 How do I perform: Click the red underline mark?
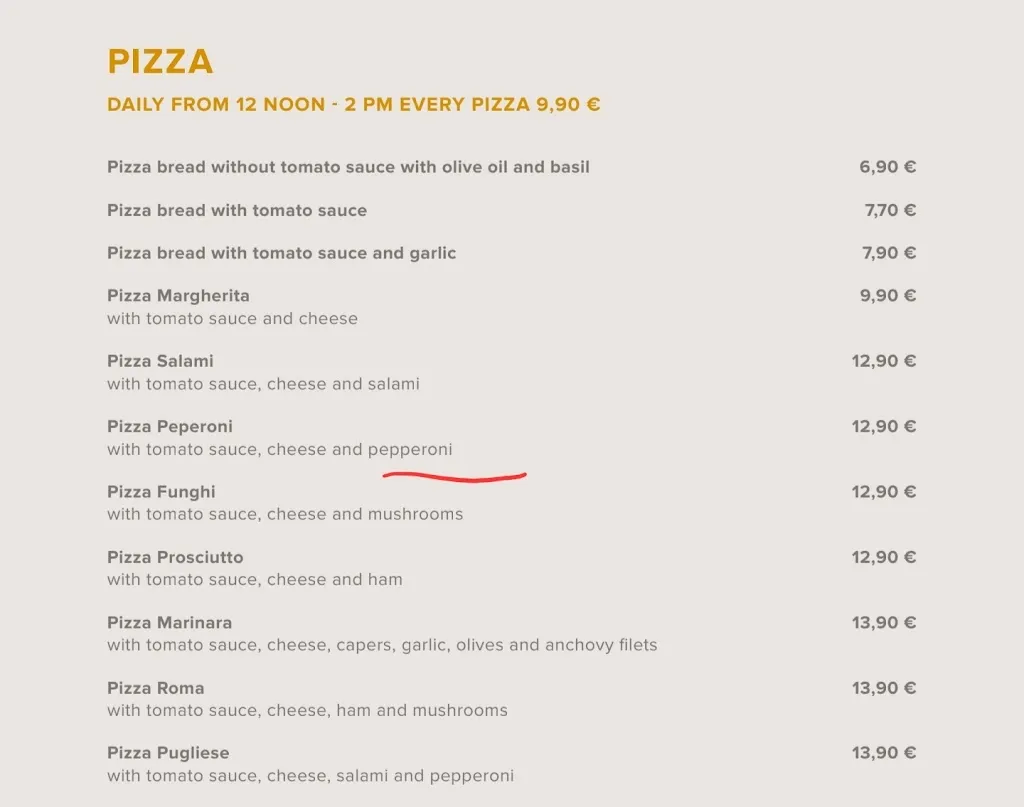click(x=455, y=477)
